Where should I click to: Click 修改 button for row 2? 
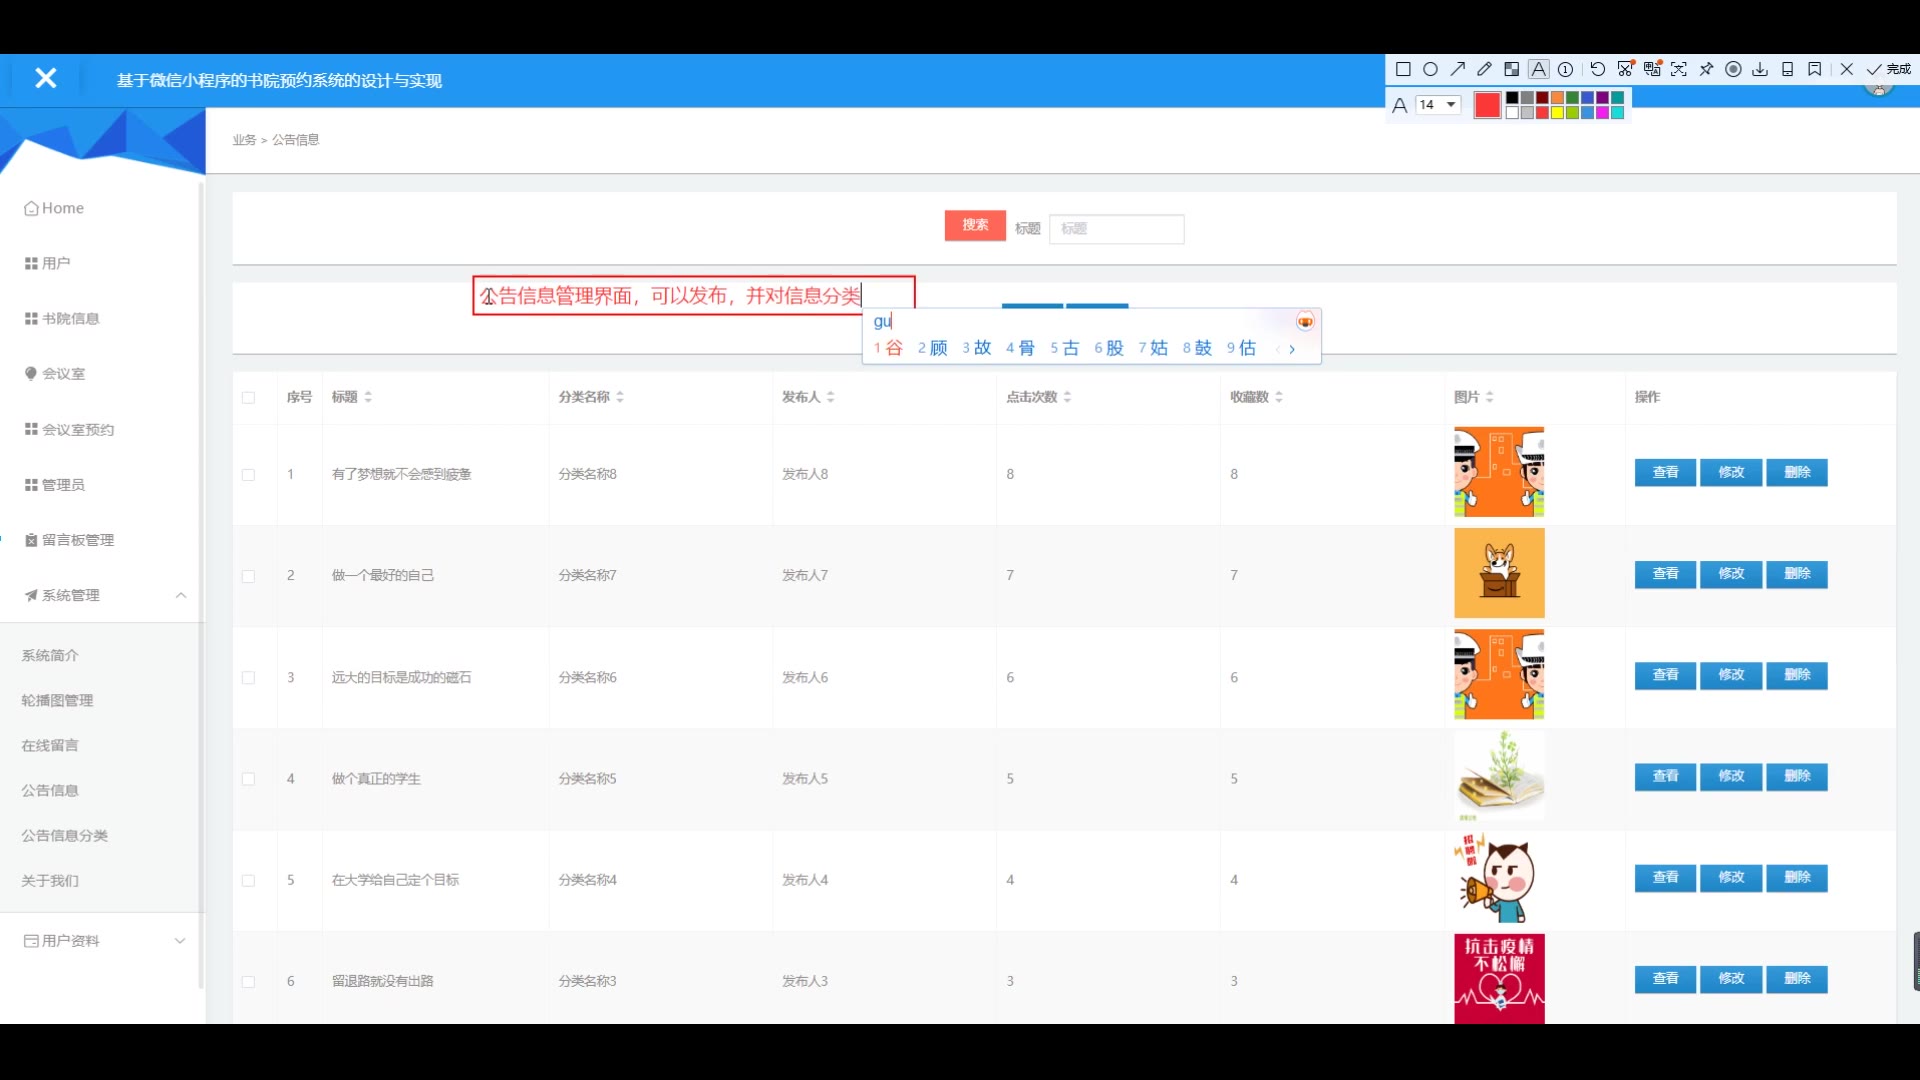1731,574
